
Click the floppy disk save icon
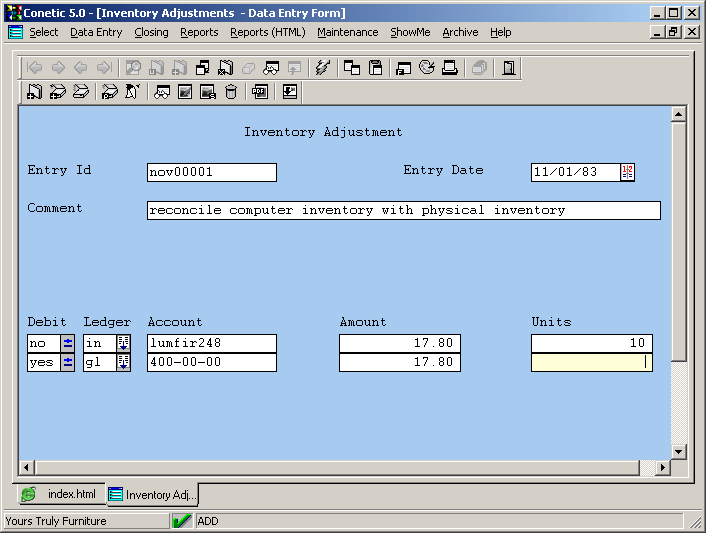point(376,68)
